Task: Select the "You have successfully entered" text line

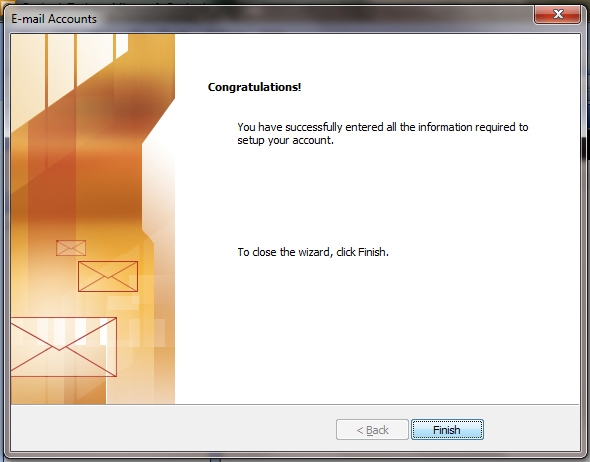Action: point(383,127)
